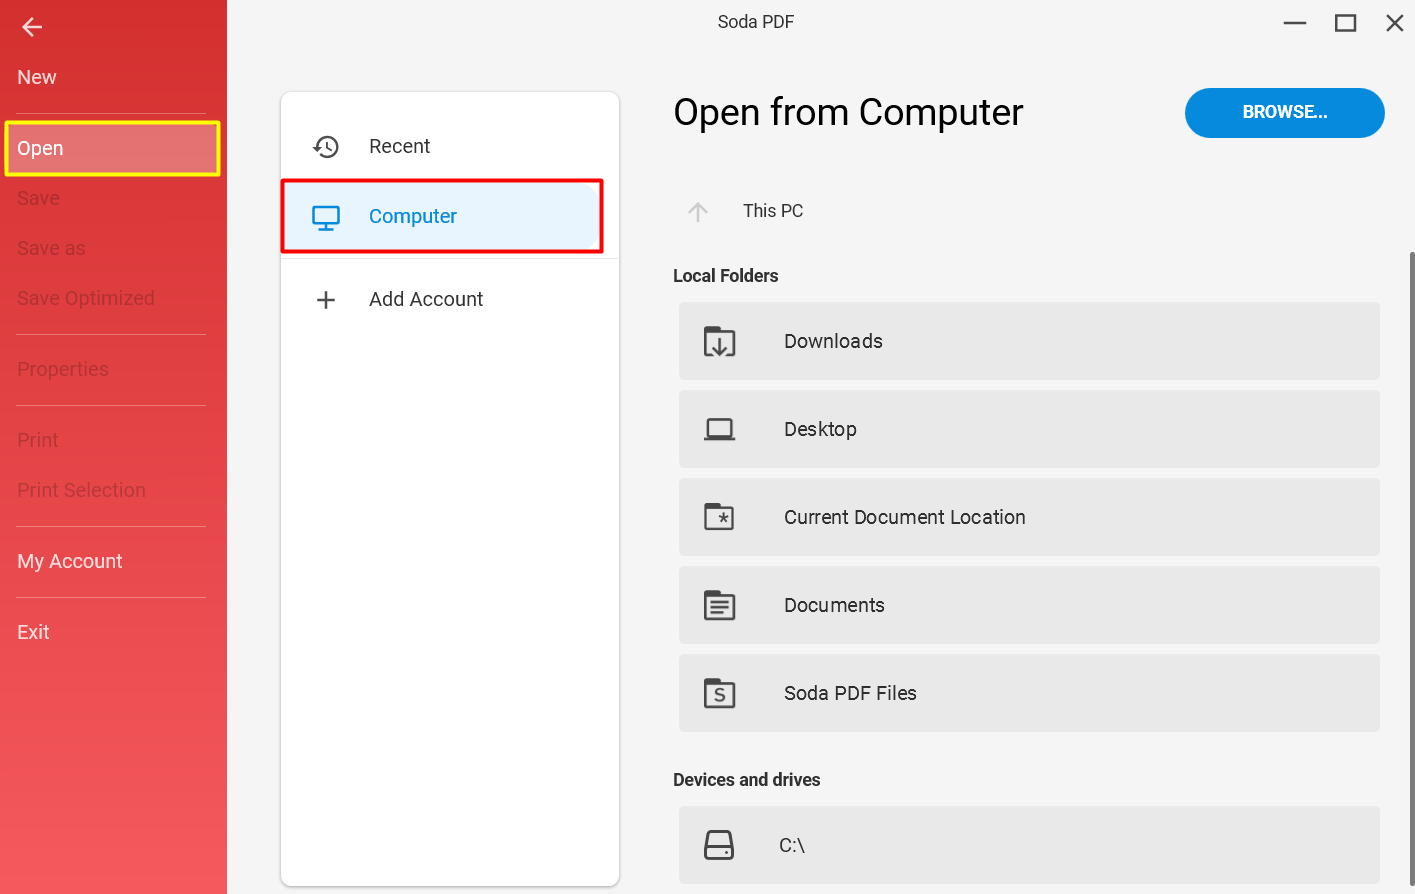Click the Current Document Location star-folder icon

click(719, 517)
